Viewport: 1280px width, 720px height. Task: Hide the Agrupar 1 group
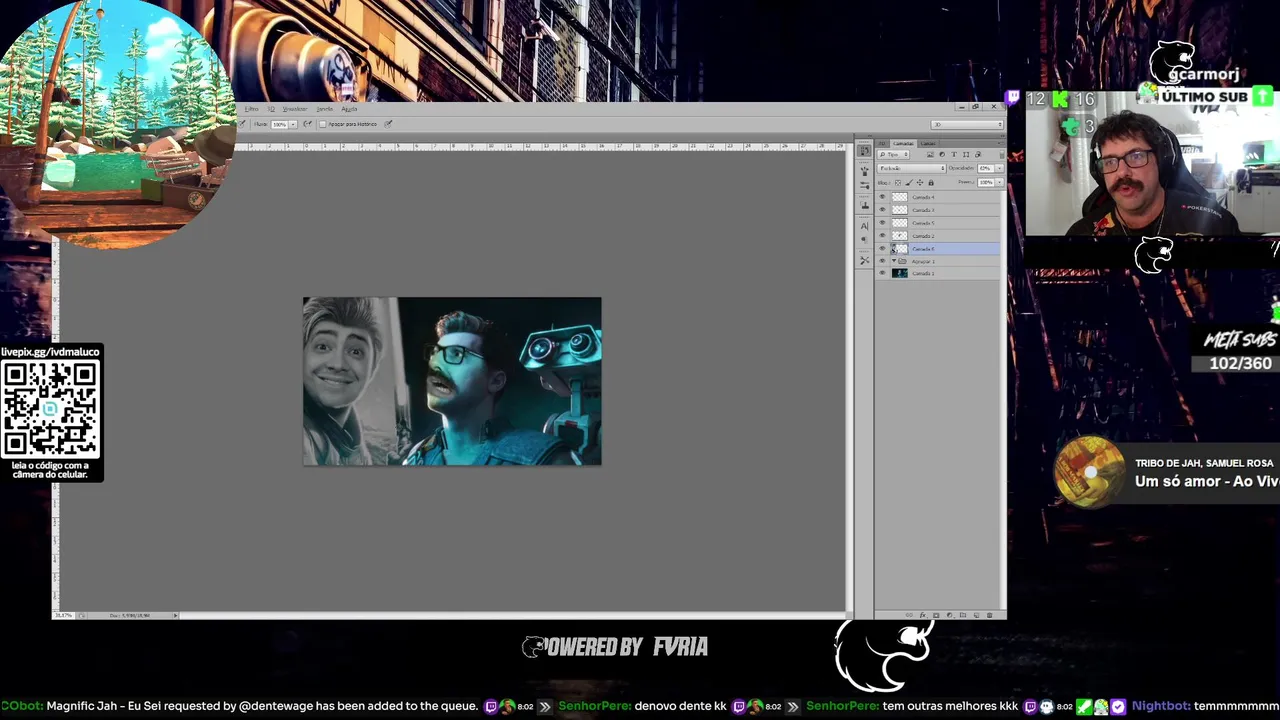click(882, 261)
